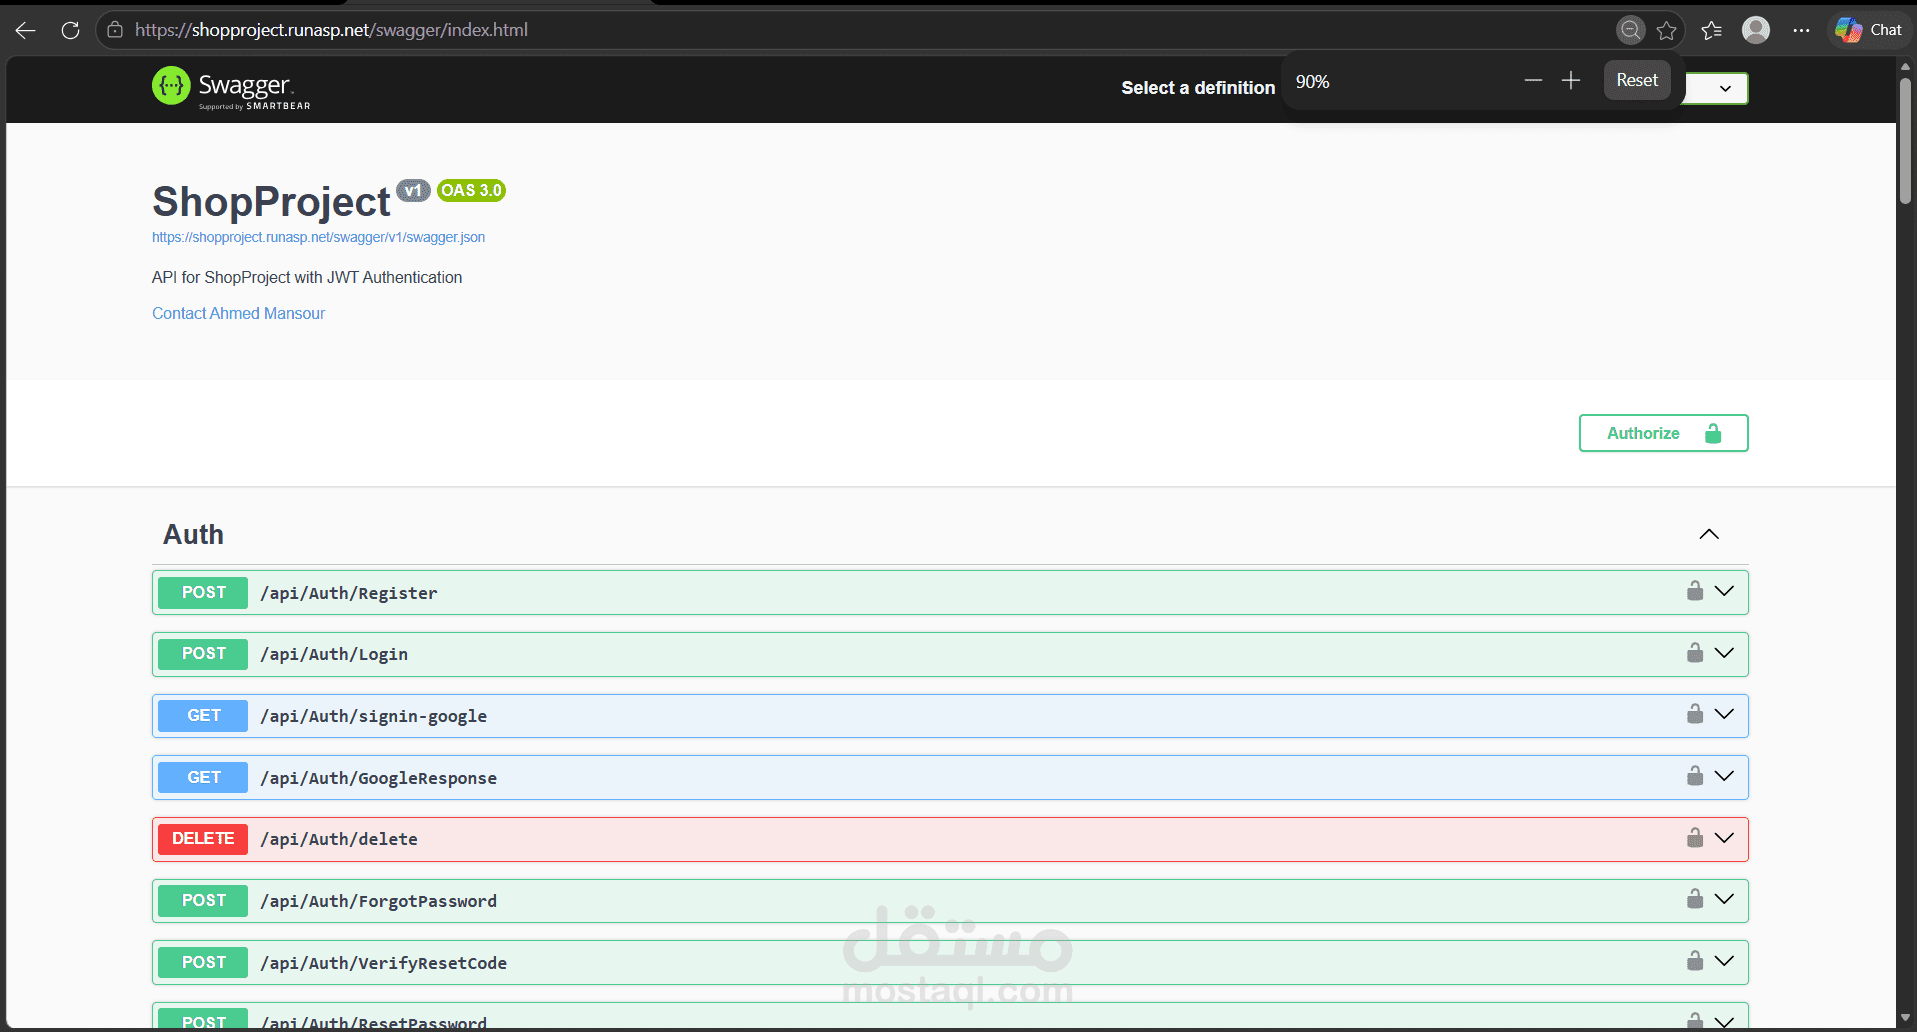Click lock icon for /api/Auth/ForgotPassword
Screen dimensions: 1917x1032
(1695, 899)
